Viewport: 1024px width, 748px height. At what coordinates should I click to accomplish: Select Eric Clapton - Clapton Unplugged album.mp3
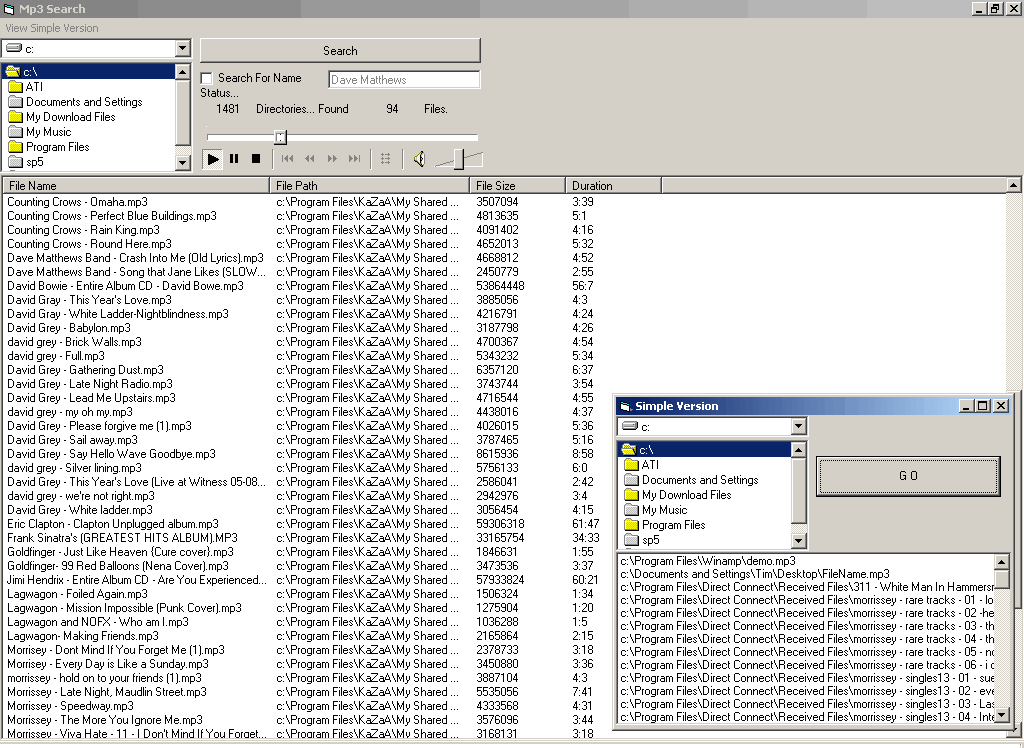click(x=113, y=524)
